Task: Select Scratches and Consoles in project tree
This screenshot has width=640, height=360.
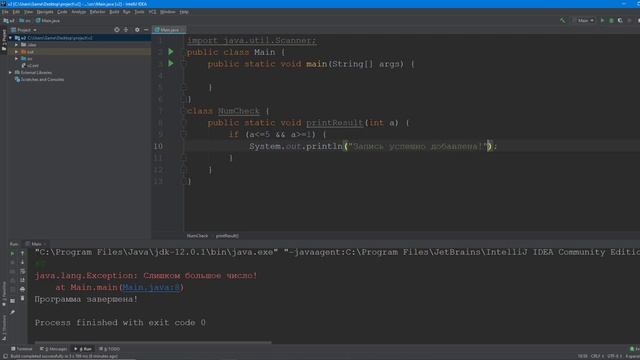Action: 39,80
